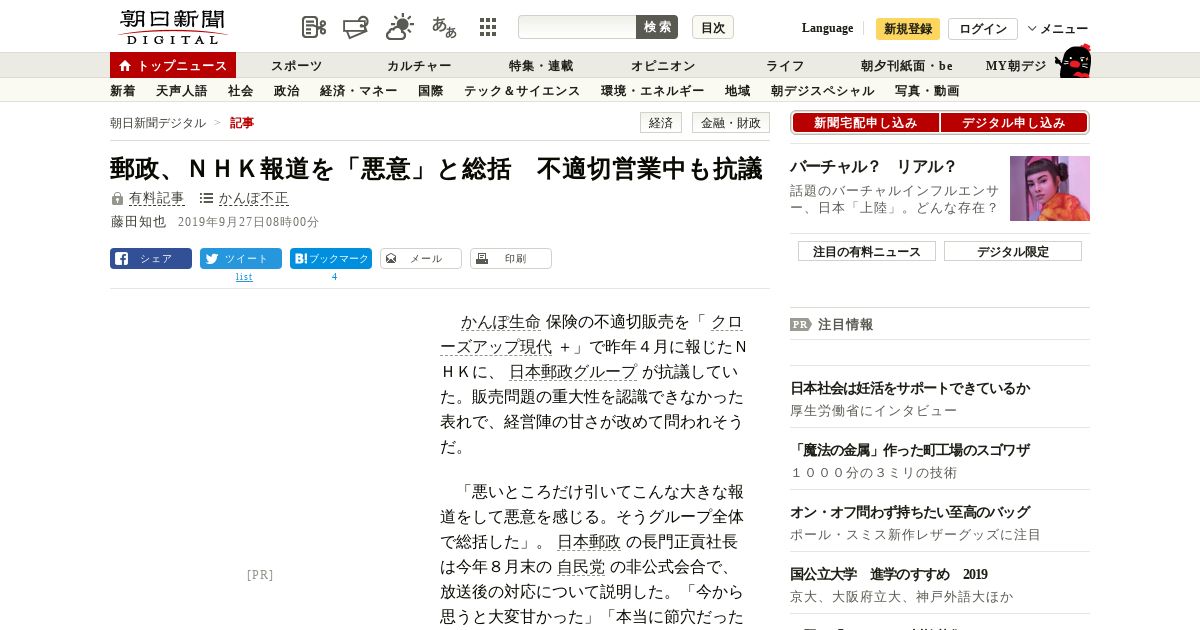Click the list icon beside かんぽ不正
The height and width of the screenshot is (630, 1200).
pyautogui.click(x=206, y=199)
